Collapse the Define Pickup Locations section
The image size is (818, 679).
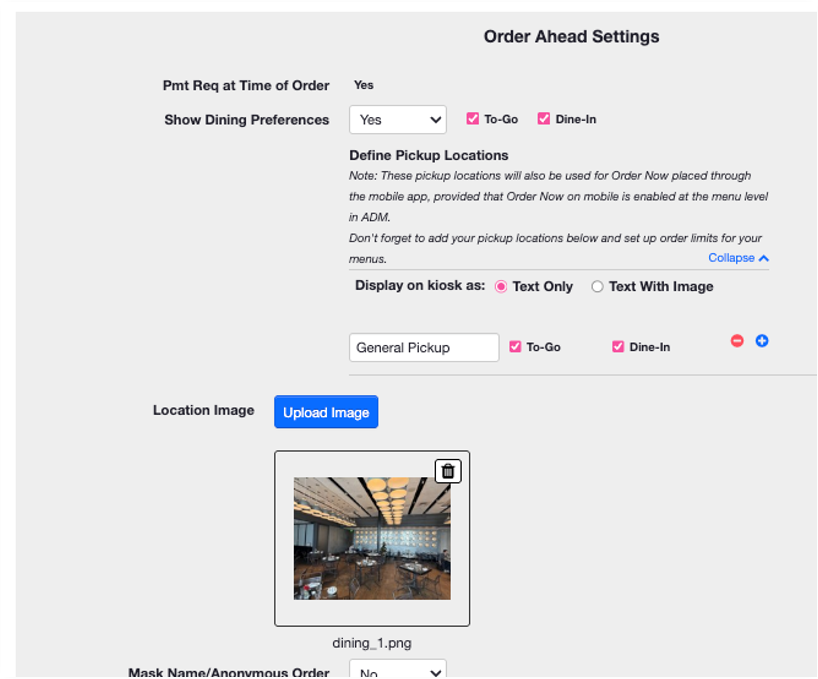[738, 258]
